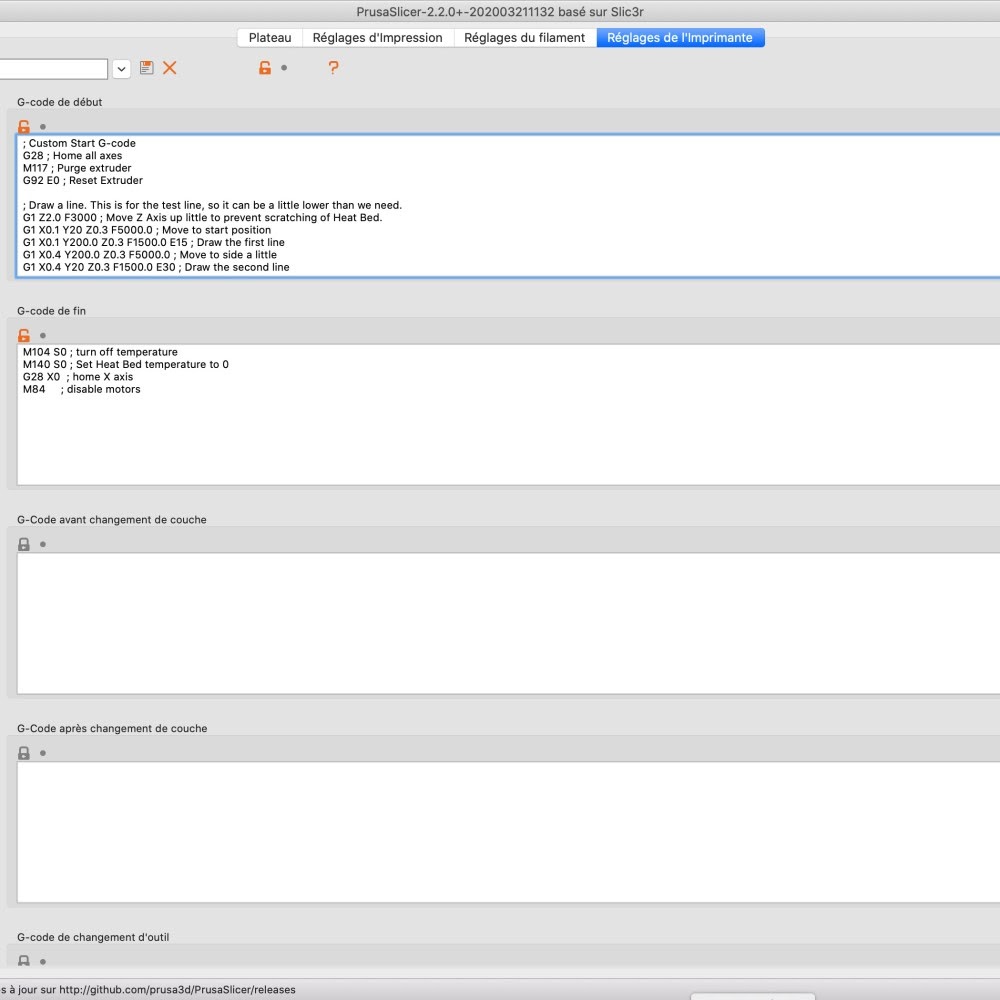The image size is (1000, 1000).
Task: Click the 'G-code de changement d'outil' label
Action: pyautogui.click(x=93, y=937)
